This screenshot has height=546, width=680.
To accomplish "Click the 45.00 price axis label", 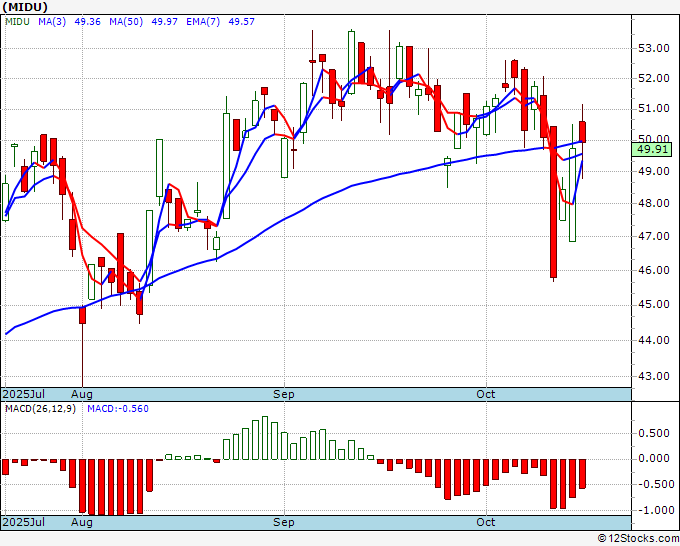I will [654, 305].
